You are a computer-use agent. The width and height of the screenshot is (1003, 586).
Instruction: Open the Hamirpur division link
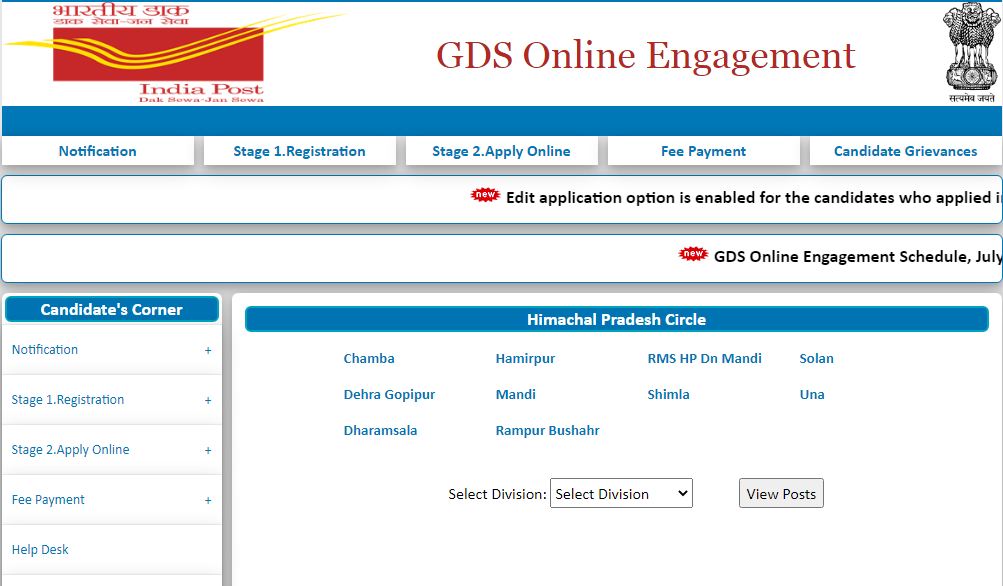(x=525, y=359)
